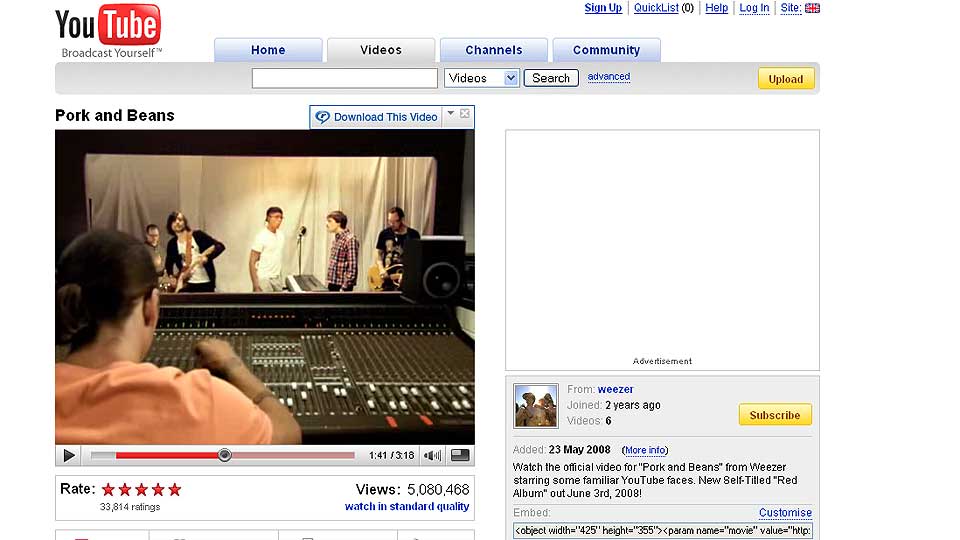Open the Log In link
Screen dimensions: 960x540
(754, 8)
